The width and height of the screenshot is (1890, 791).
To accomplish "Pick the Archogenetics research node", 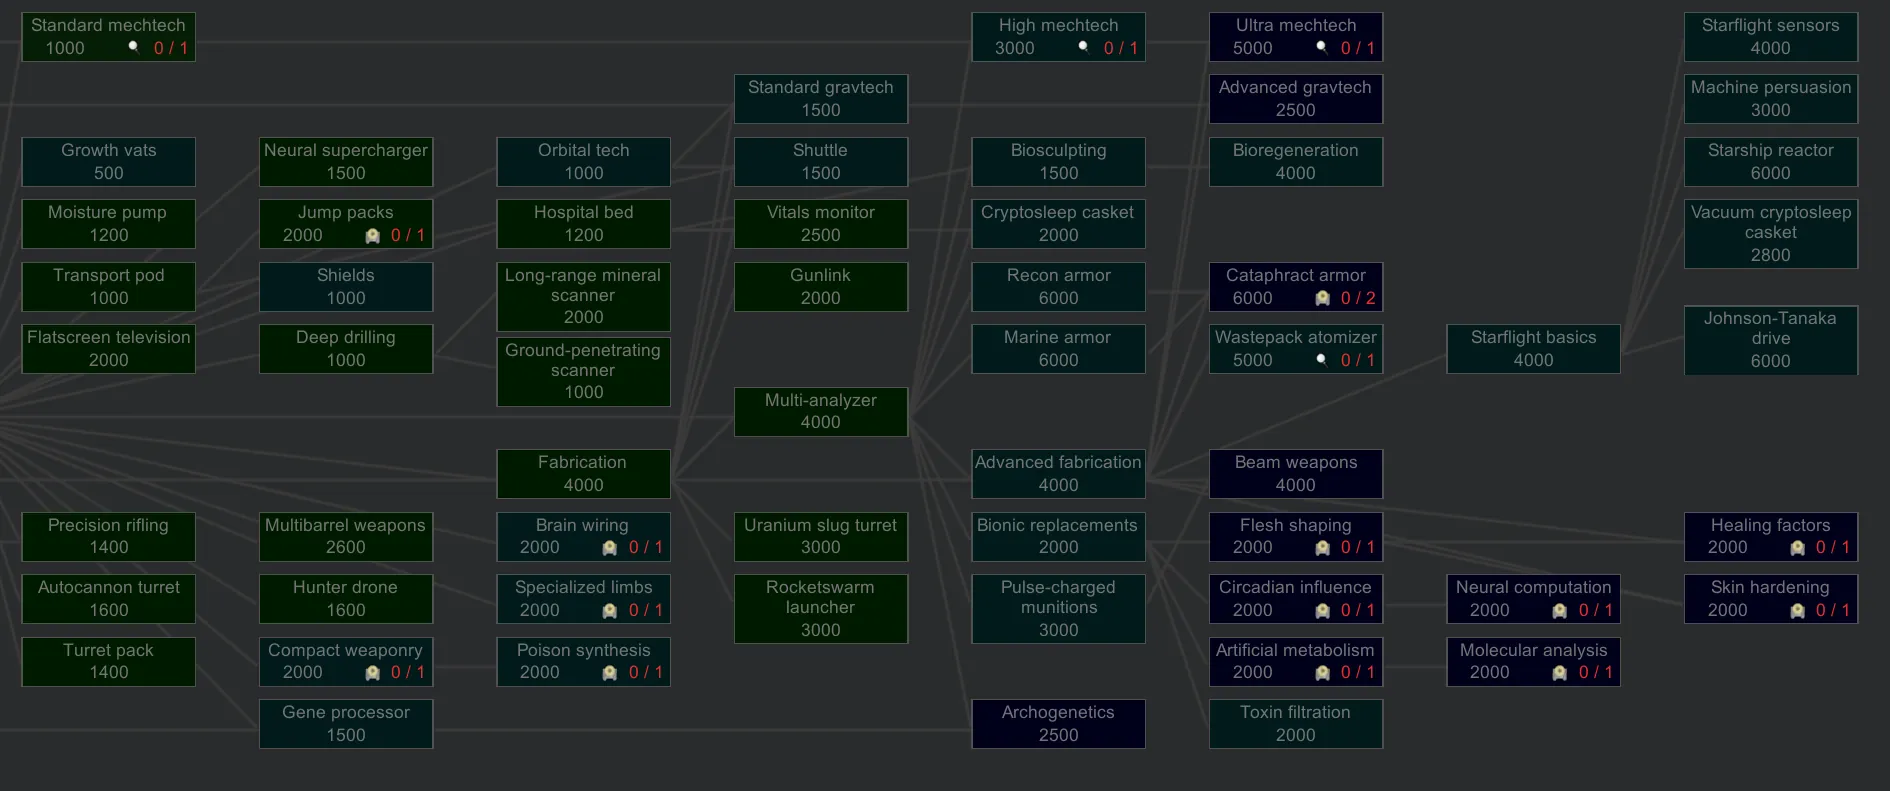I will pos(1058,723).
